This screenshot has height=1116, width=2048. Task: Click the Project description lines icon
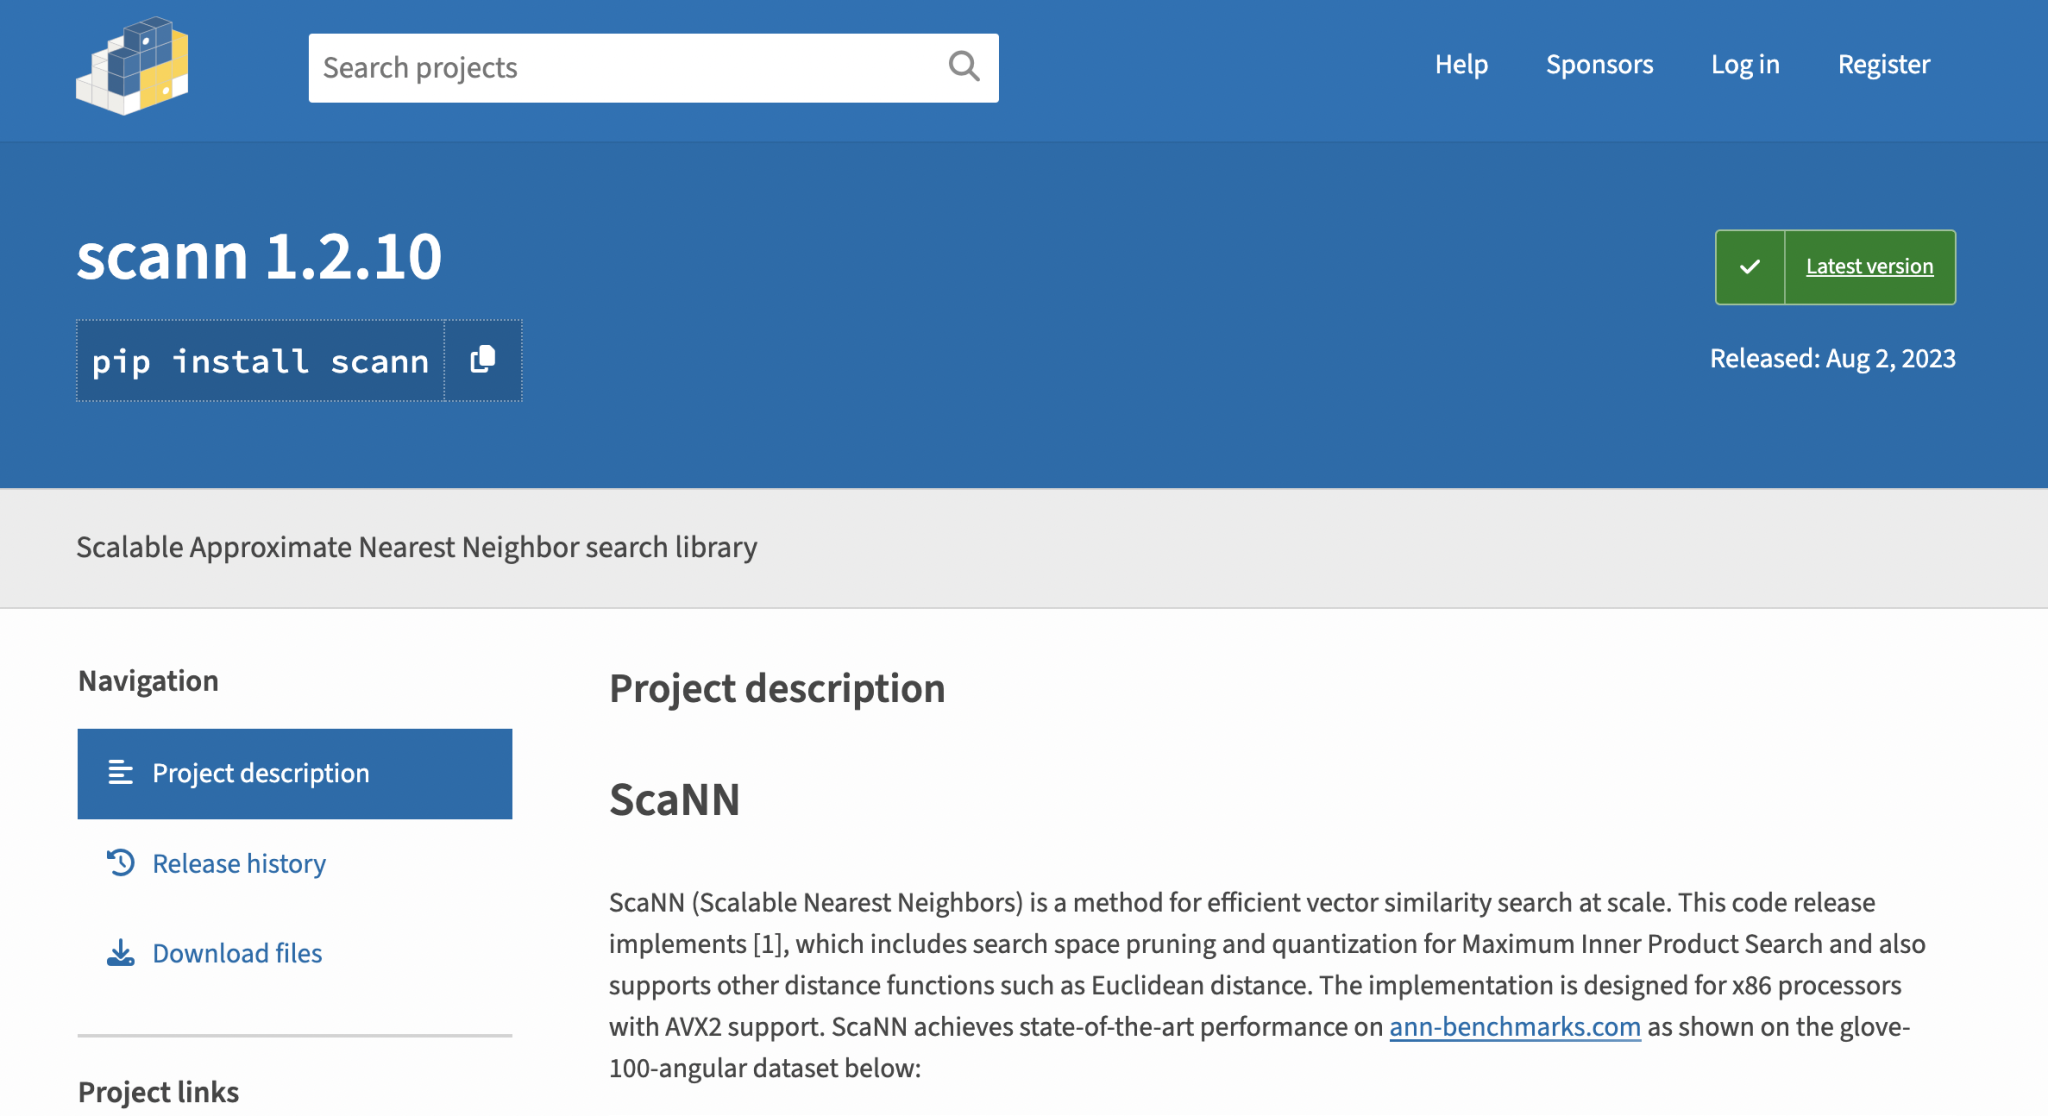tap(121, 773)
